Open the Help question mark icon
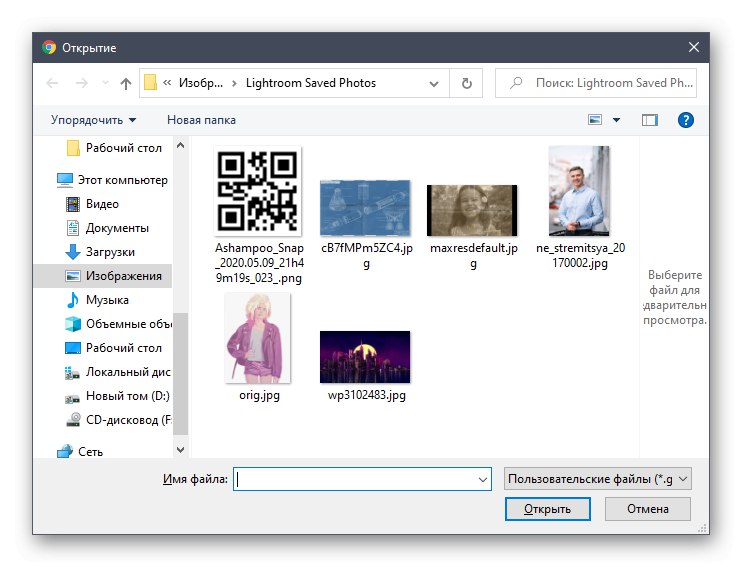 [x=685, y=120]
